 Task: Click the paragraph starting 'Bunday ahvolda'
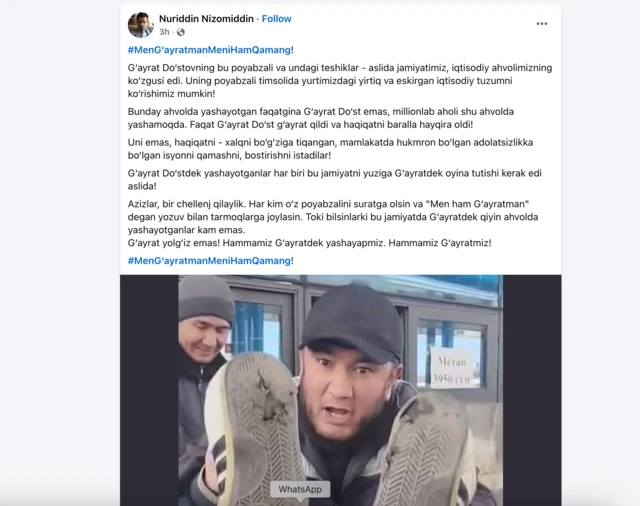click(x=320, y=118)
